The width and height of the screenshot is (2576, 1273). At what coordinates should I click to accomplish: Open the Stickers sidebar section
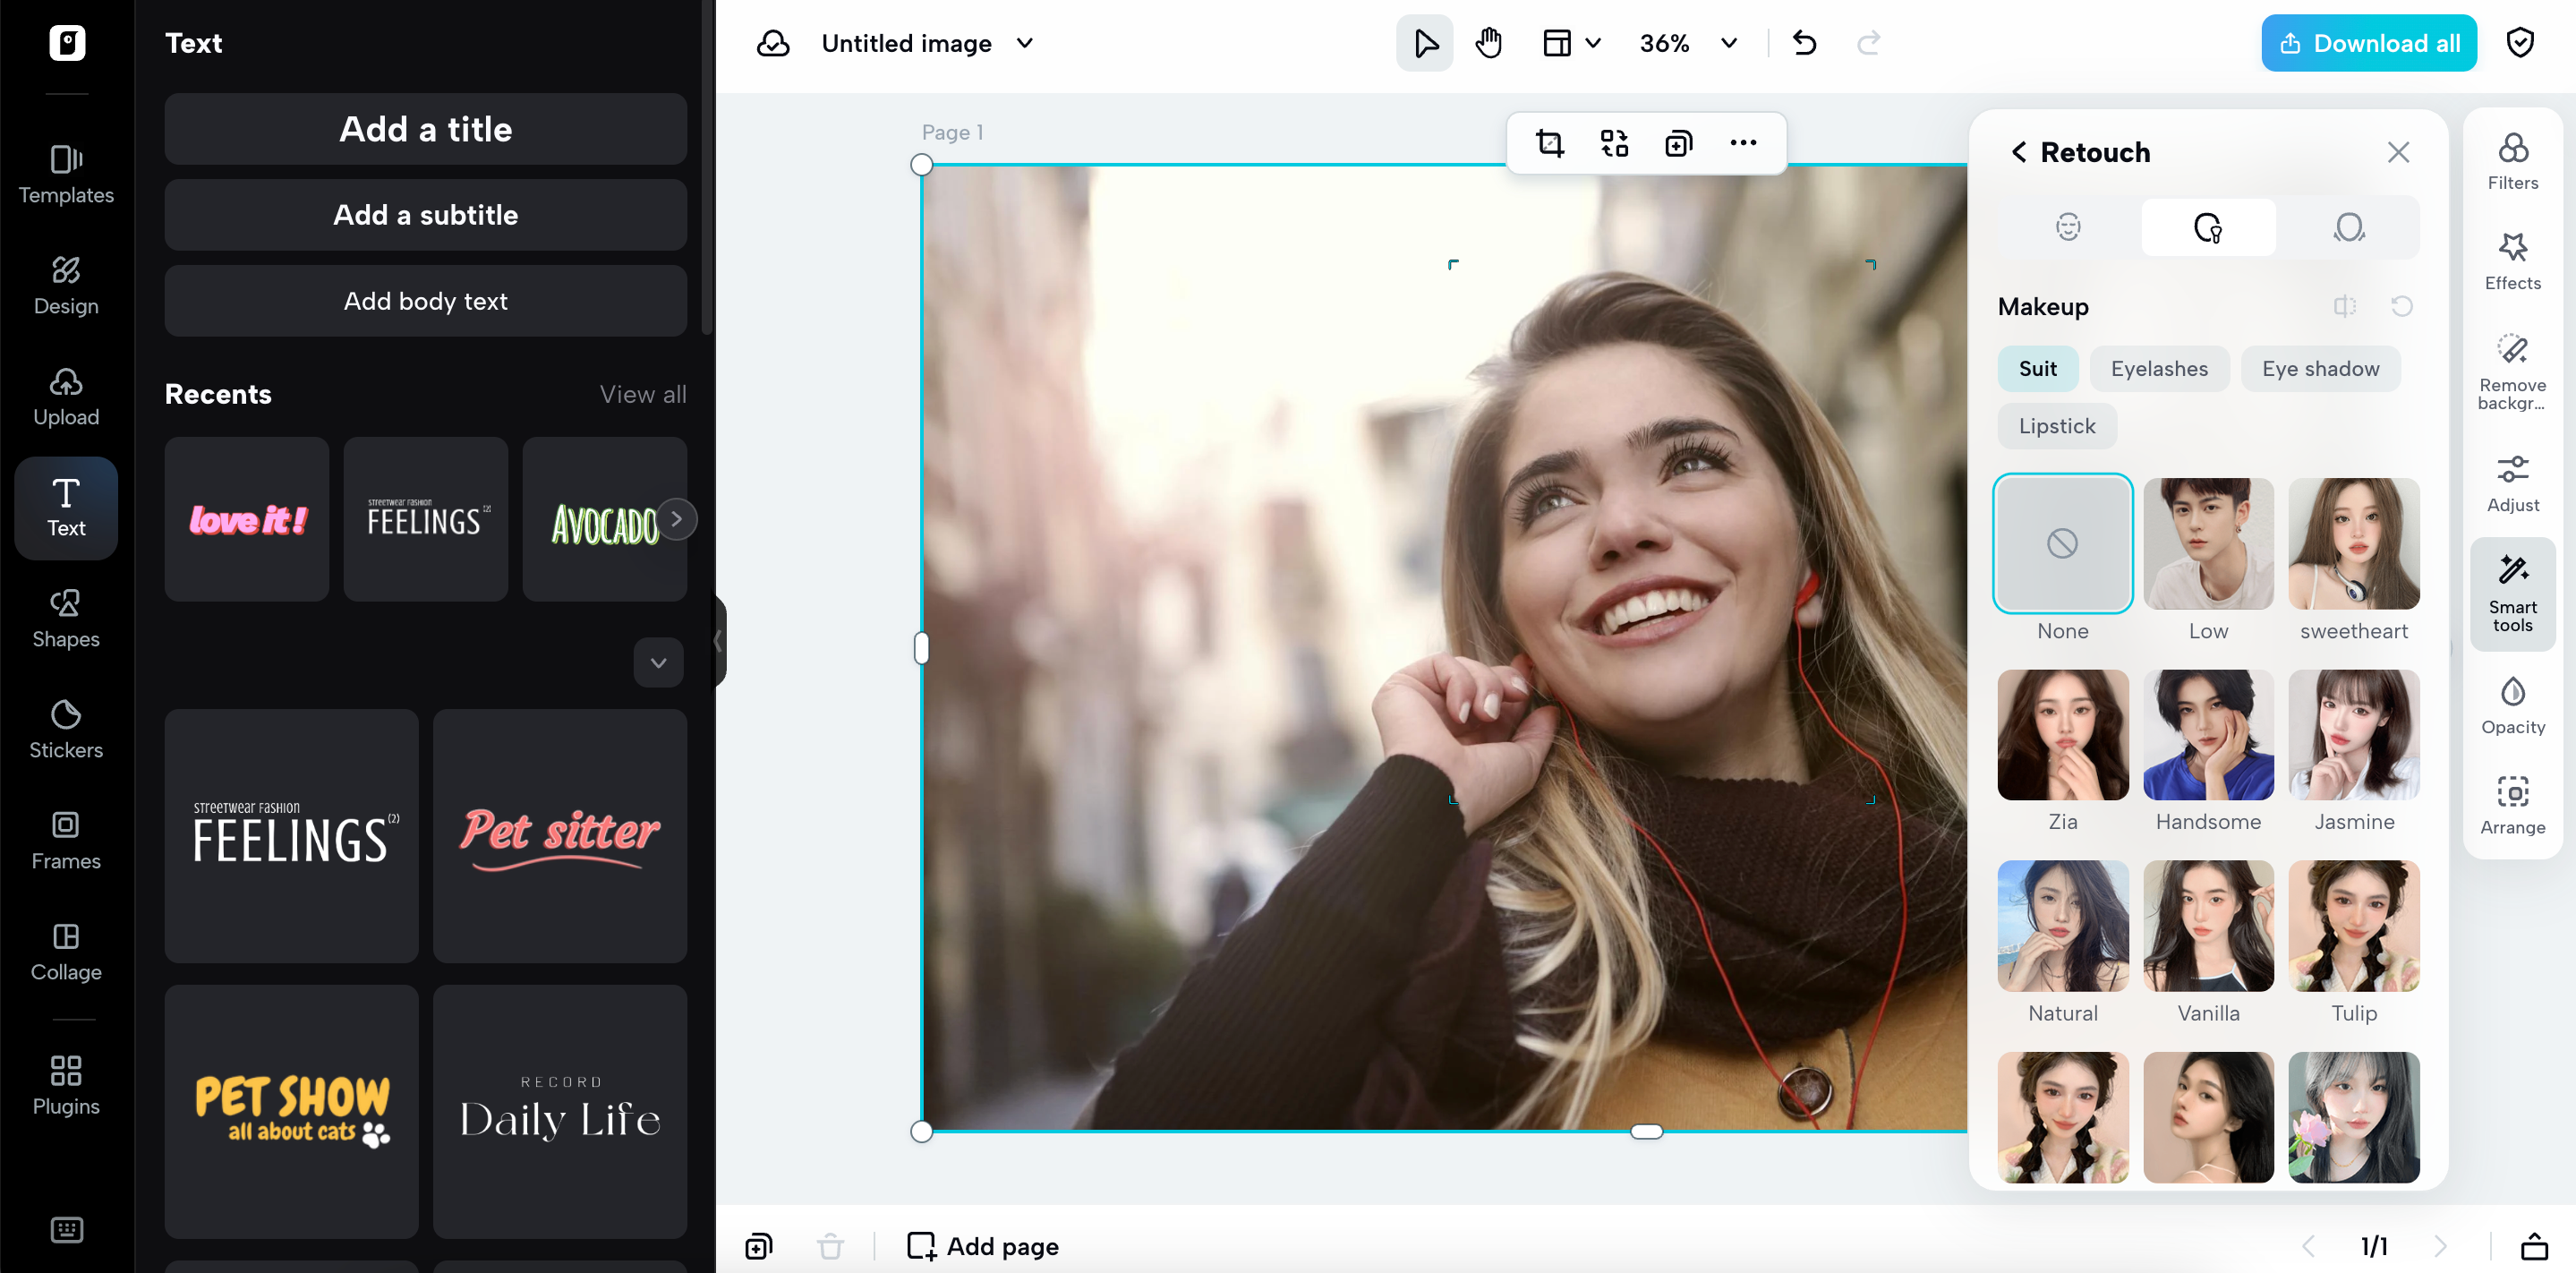tap(66, 729)
